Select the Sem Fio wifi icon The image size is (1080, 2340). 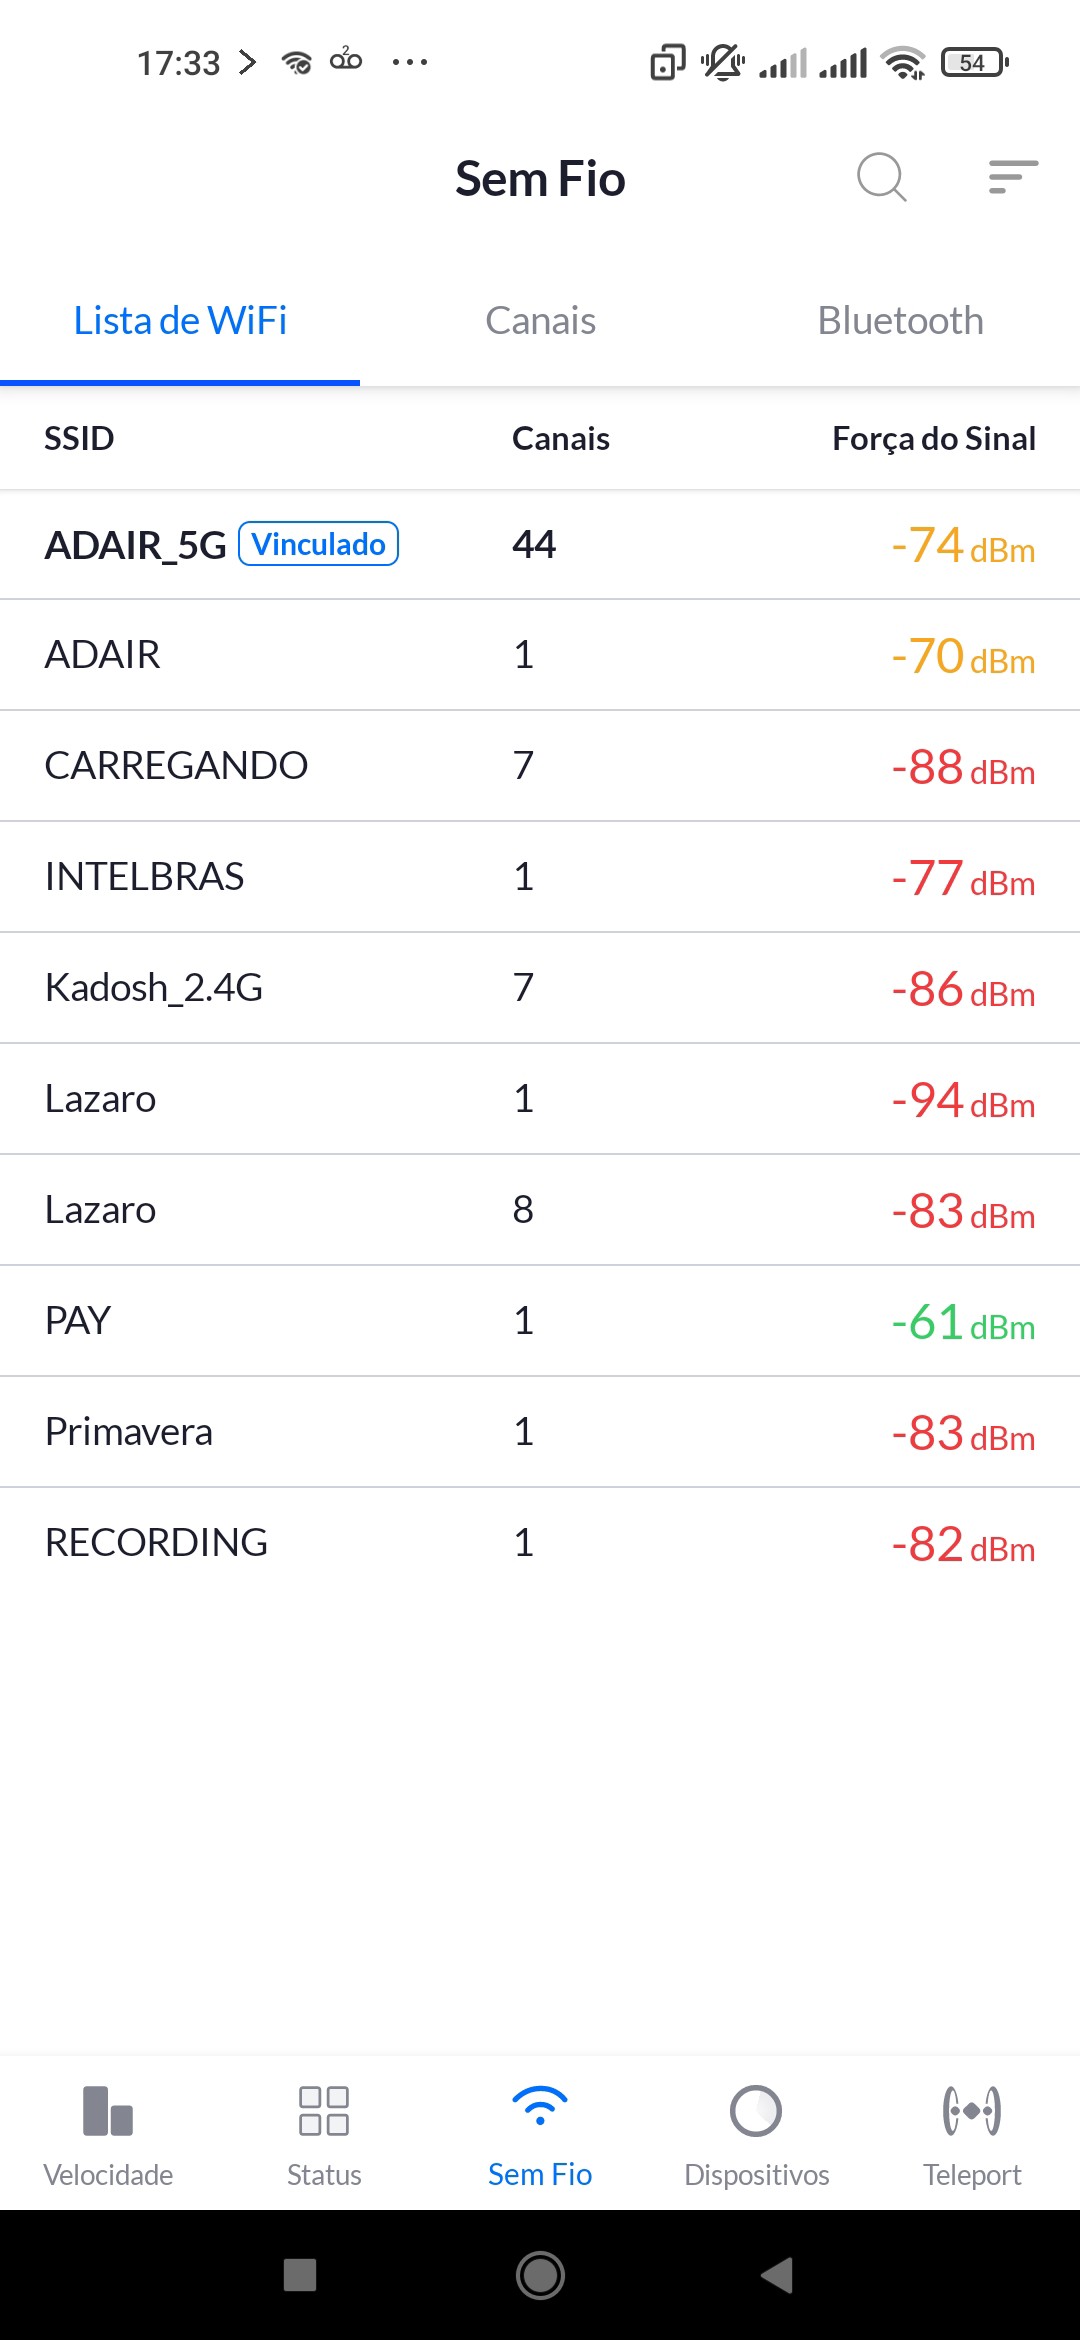pos(540,2108)
